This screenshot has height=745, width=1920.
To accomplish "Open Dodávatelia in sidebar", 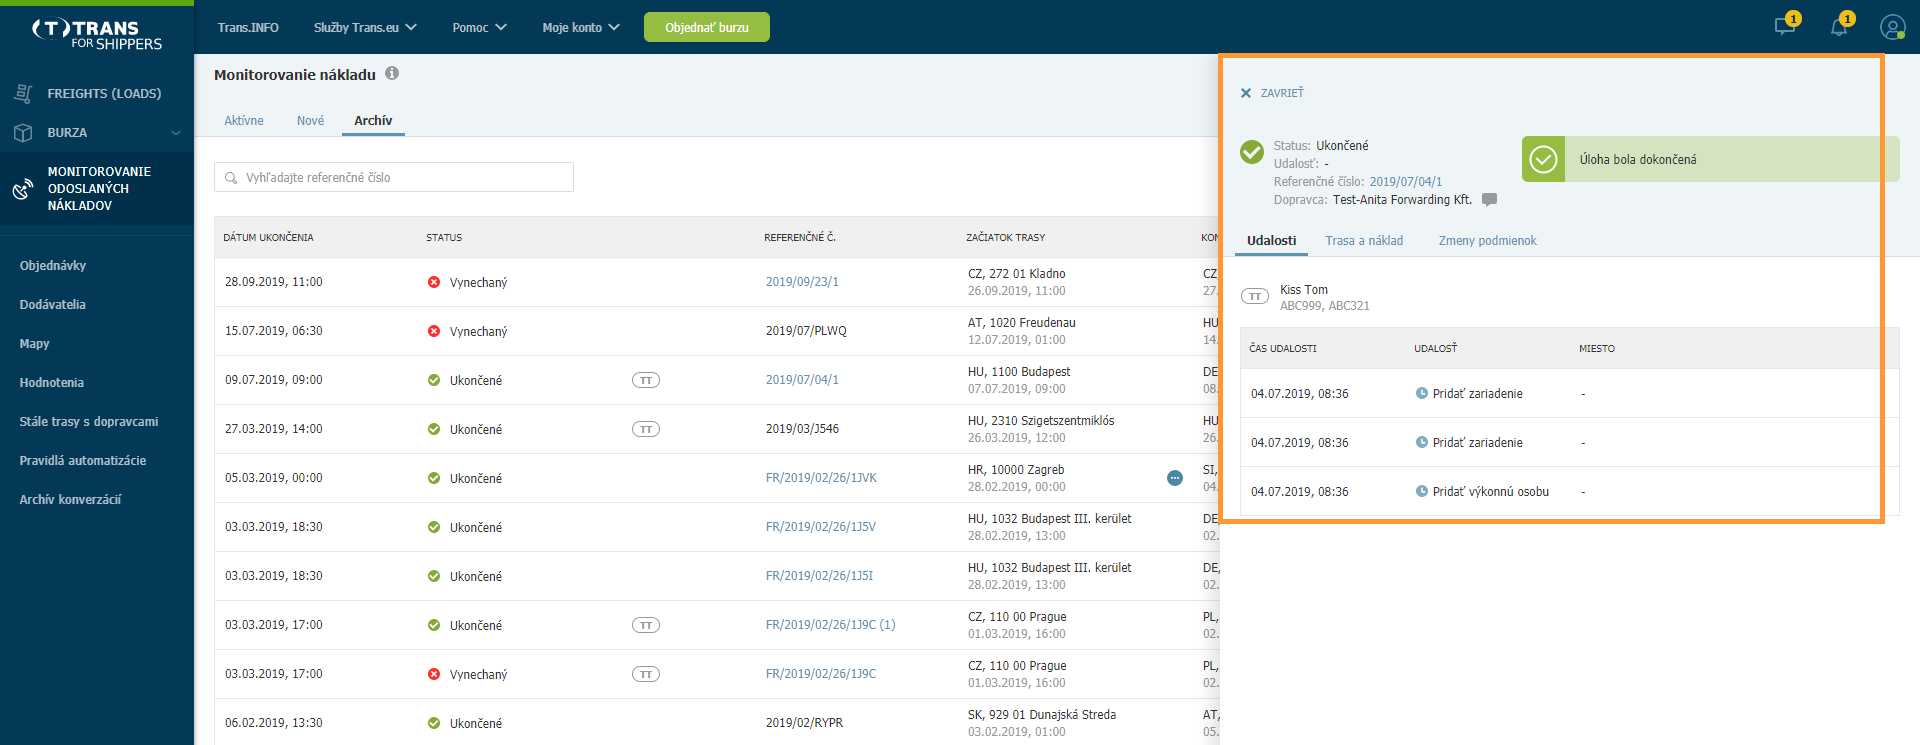I will pyautogui.click(x=53, y=304).
